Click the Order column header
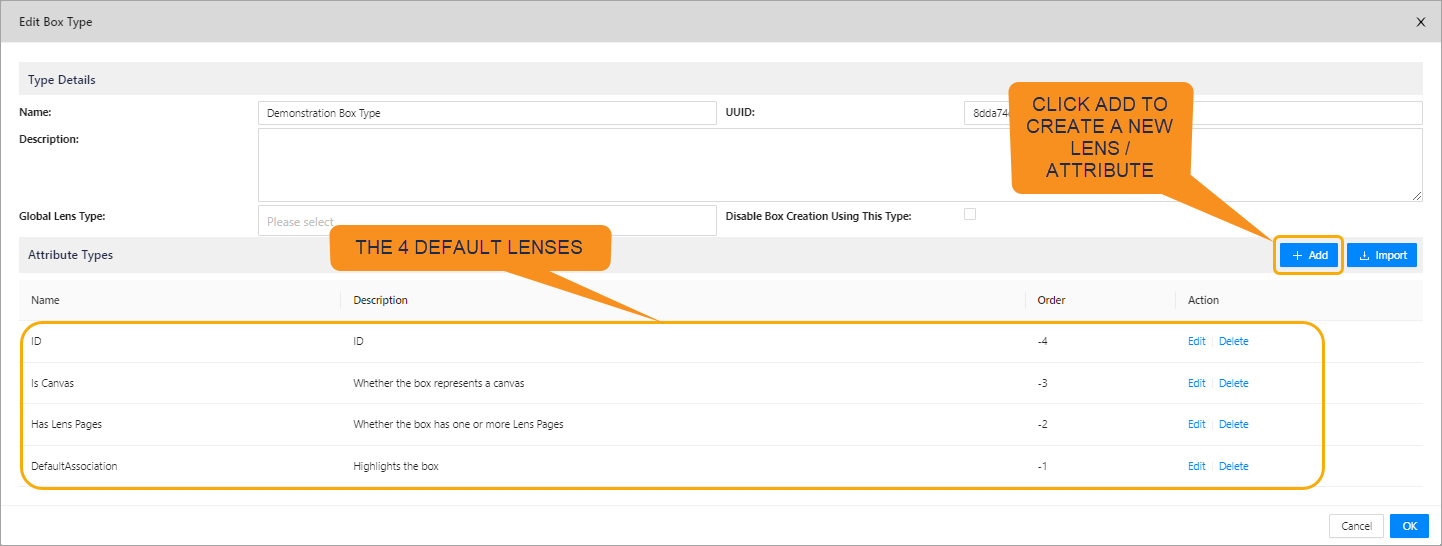This screenshot has width=1442, height=546. tap(1051, 300)
